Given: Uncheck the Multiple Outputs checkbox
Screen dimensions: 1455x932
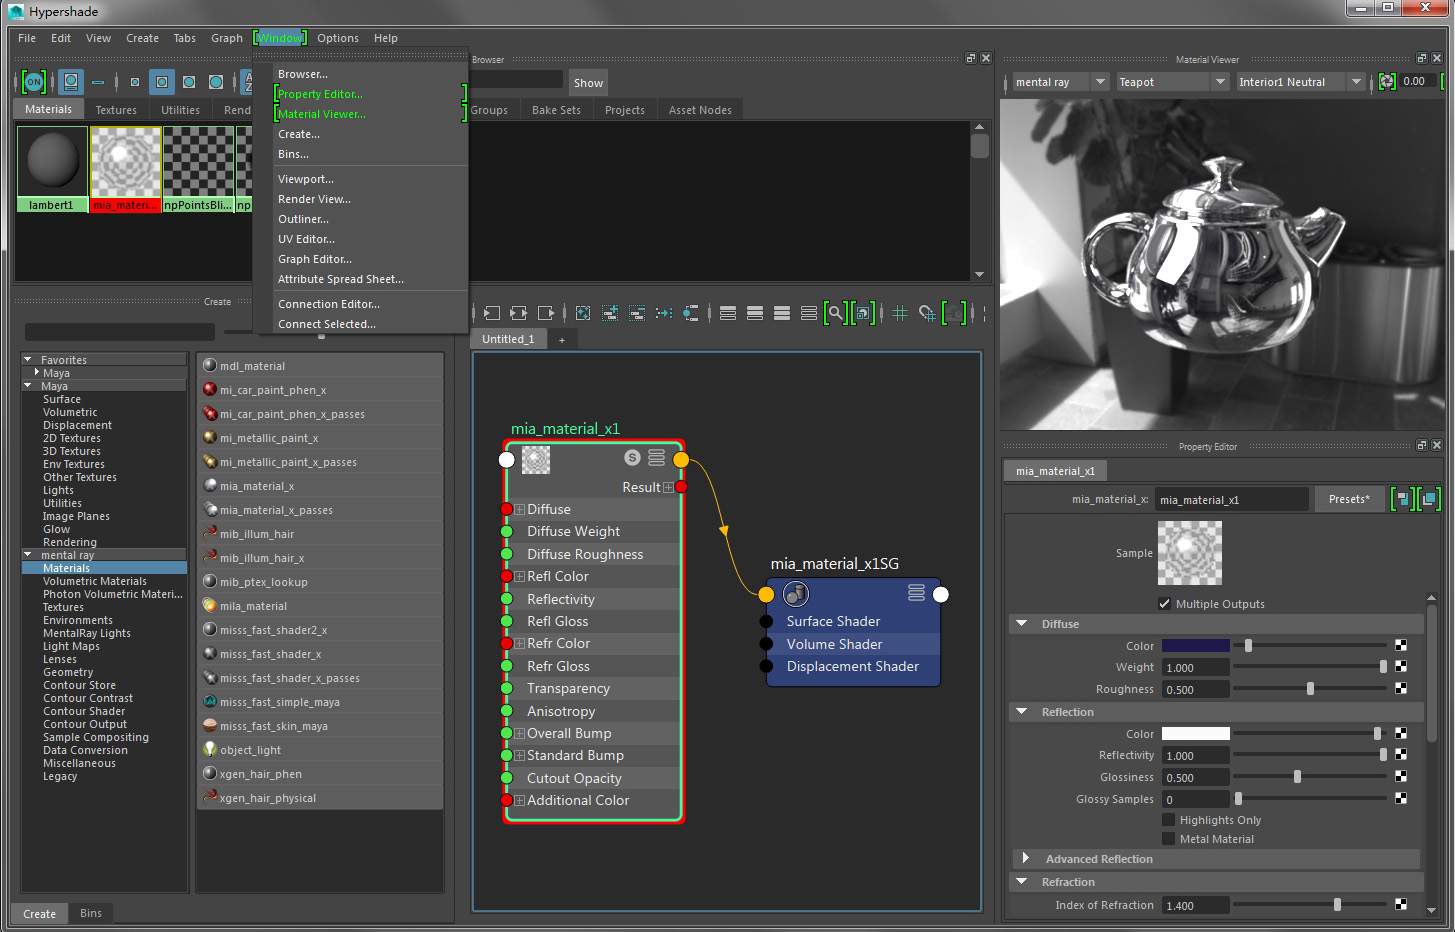Looking at the screenshot, I should (1164, 603).
